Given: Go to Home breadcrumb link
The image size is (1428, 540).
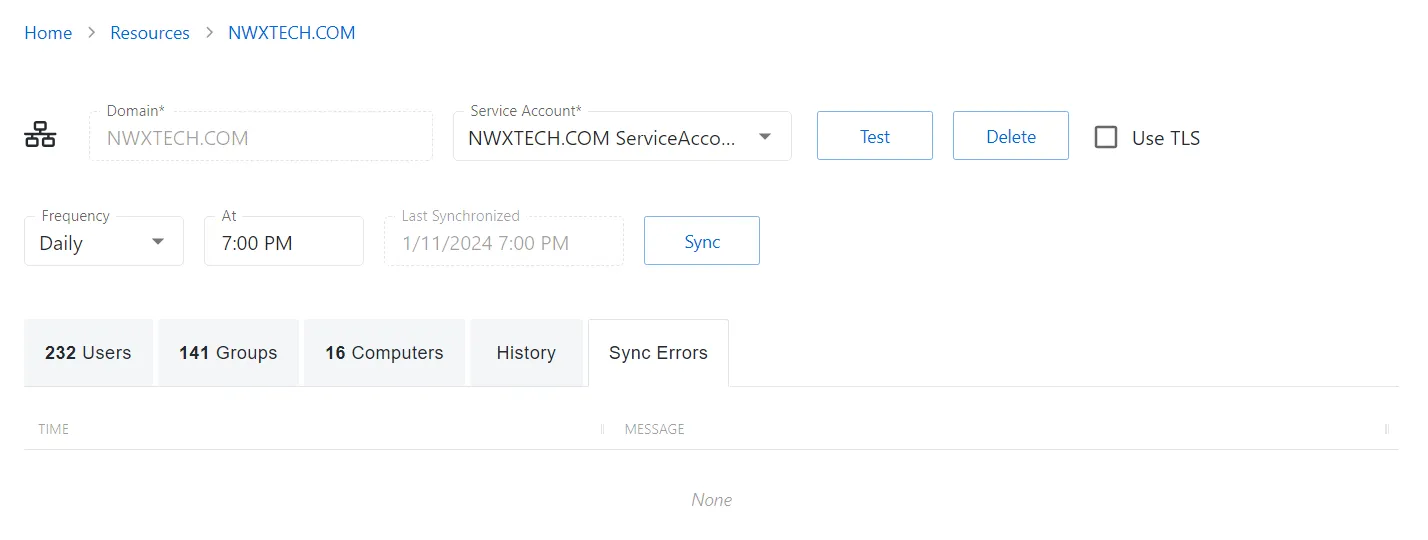Looking at the screenshot, I should coord(48,33).
